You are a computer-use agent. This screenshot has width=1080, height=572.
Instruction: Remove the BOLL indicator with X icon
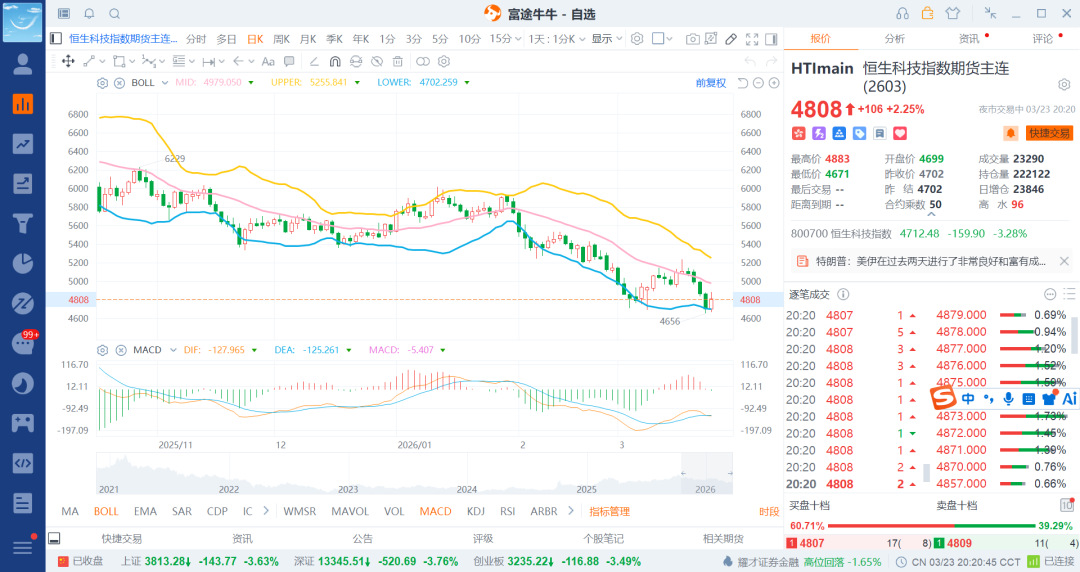coord(119,83)
